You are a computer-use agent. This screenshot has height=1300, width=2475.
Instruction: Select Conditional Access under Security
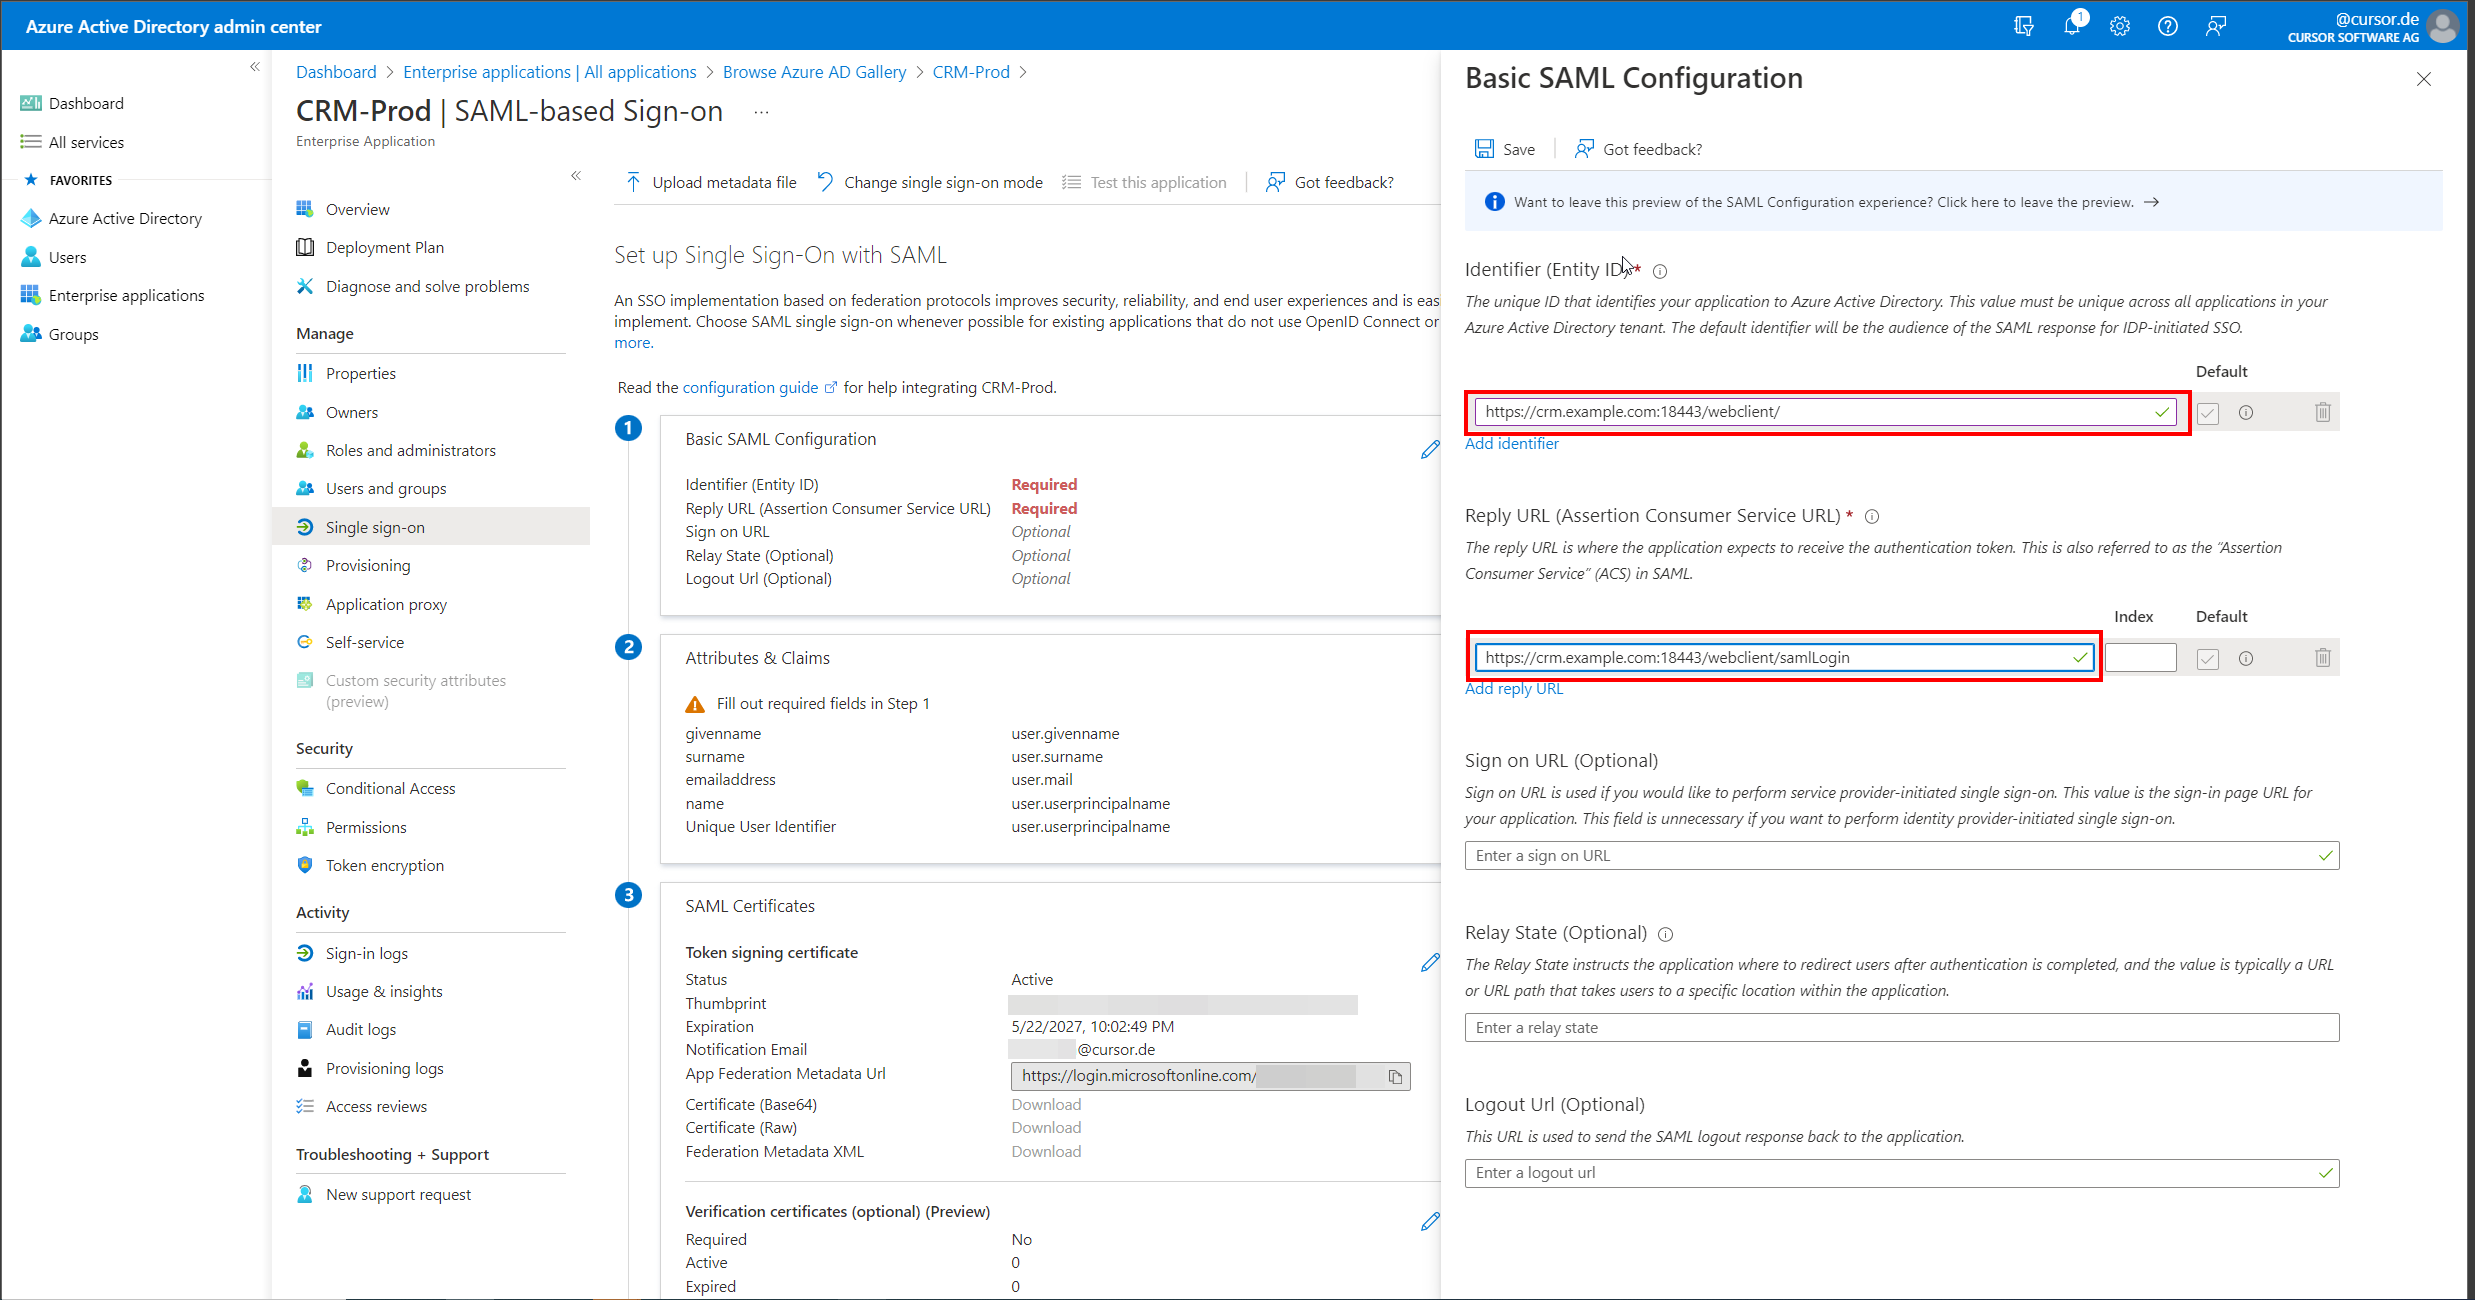(x=390, y=788)
